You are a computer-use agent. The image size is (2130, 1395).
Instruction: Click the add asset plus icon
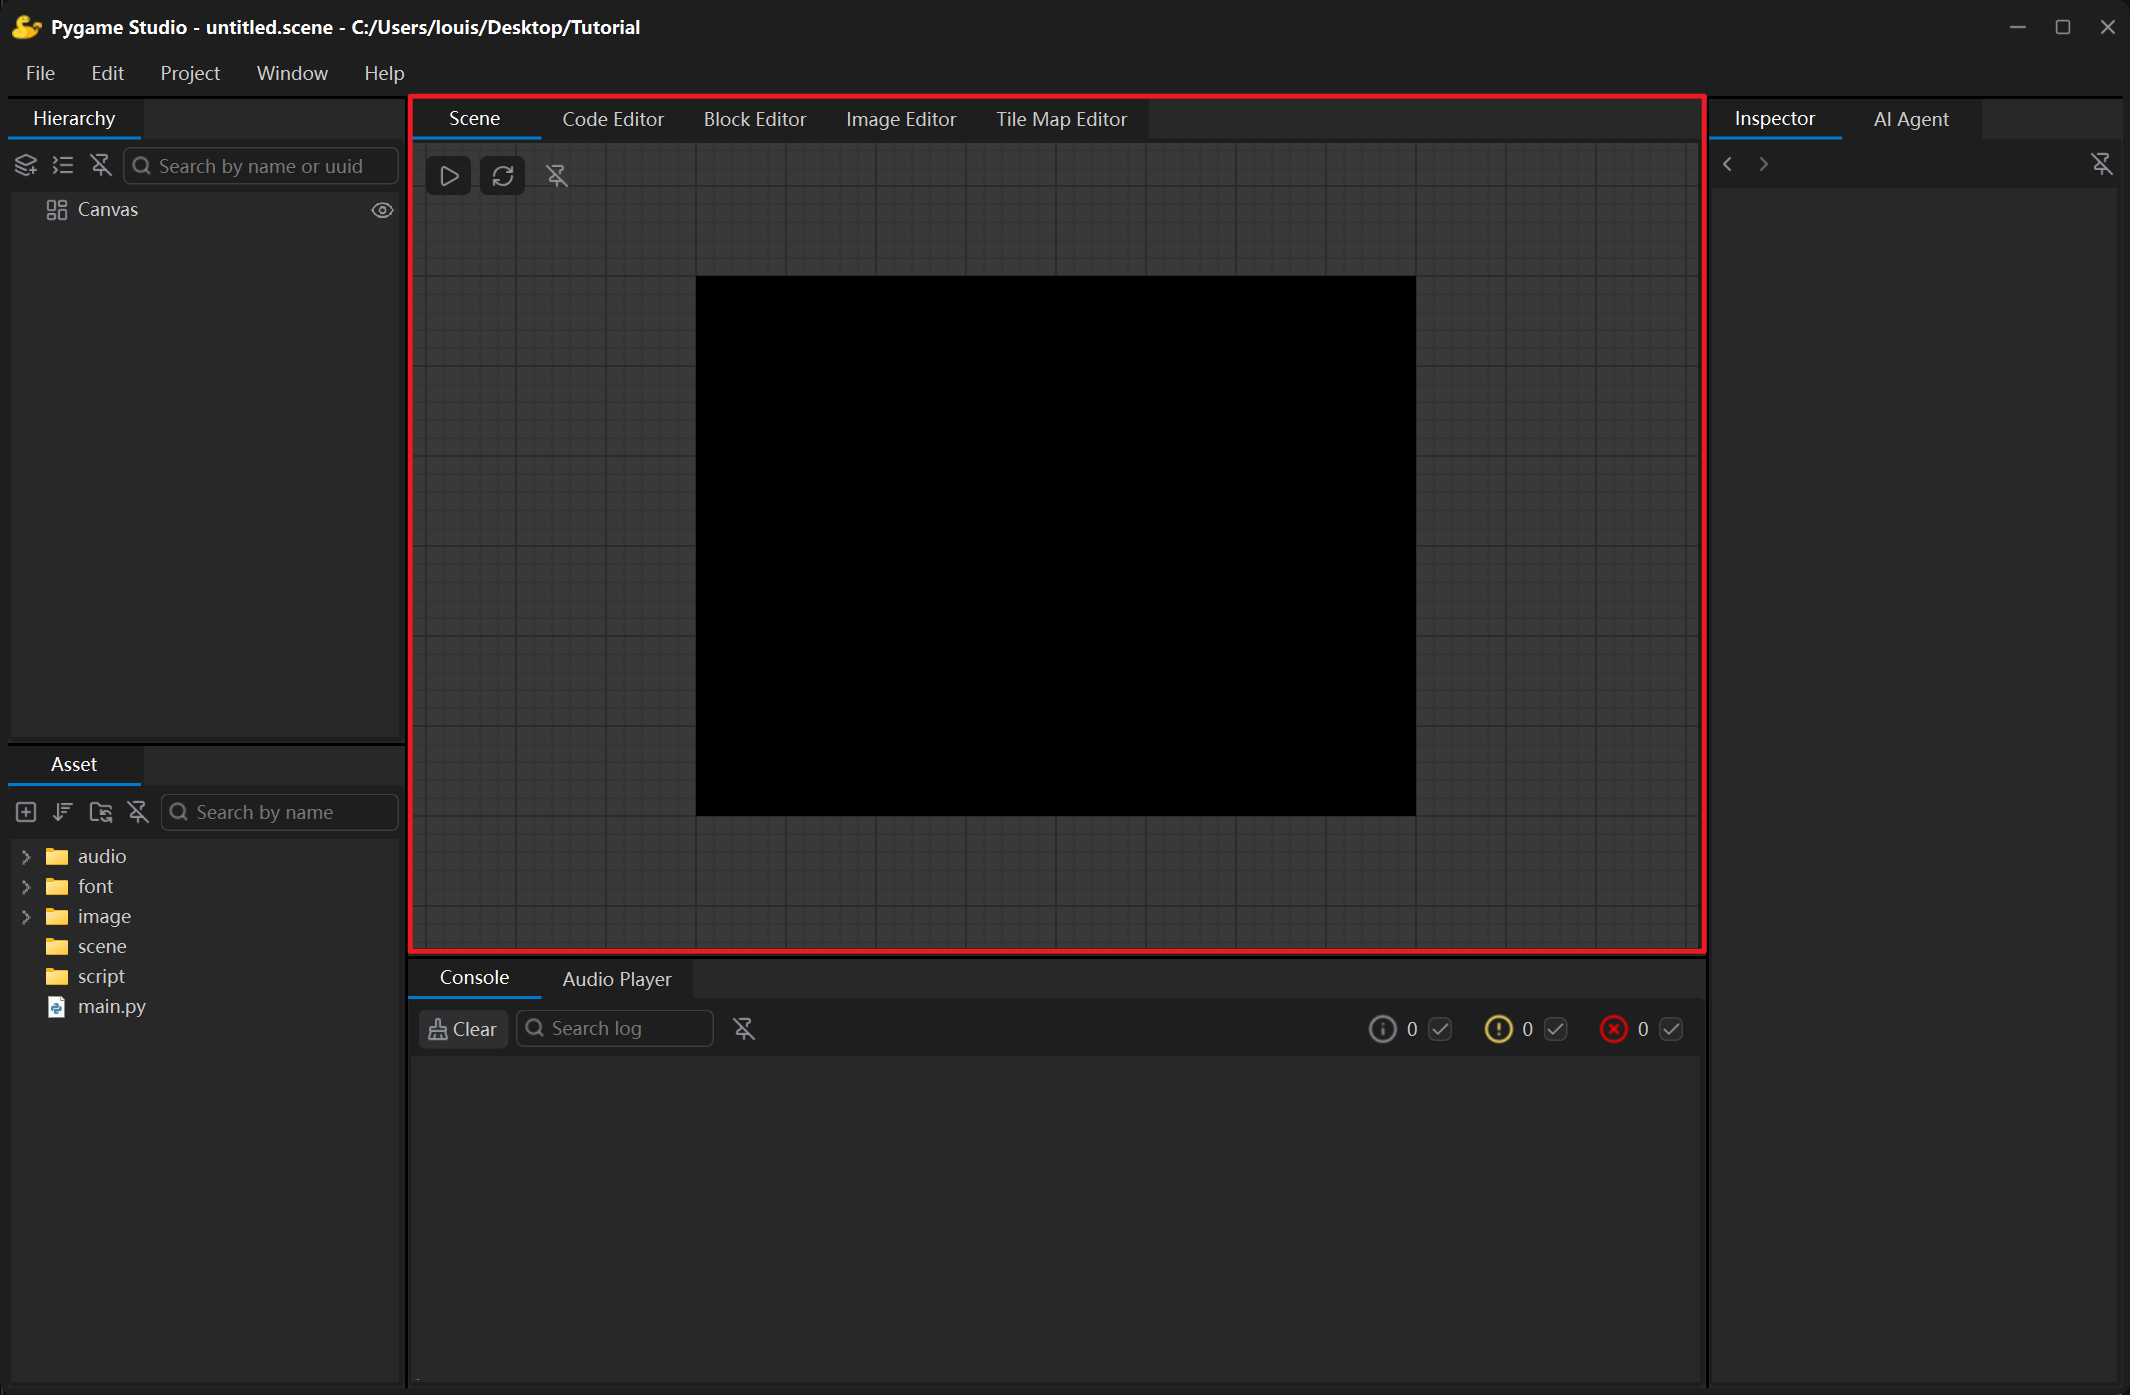pos(26,812)
